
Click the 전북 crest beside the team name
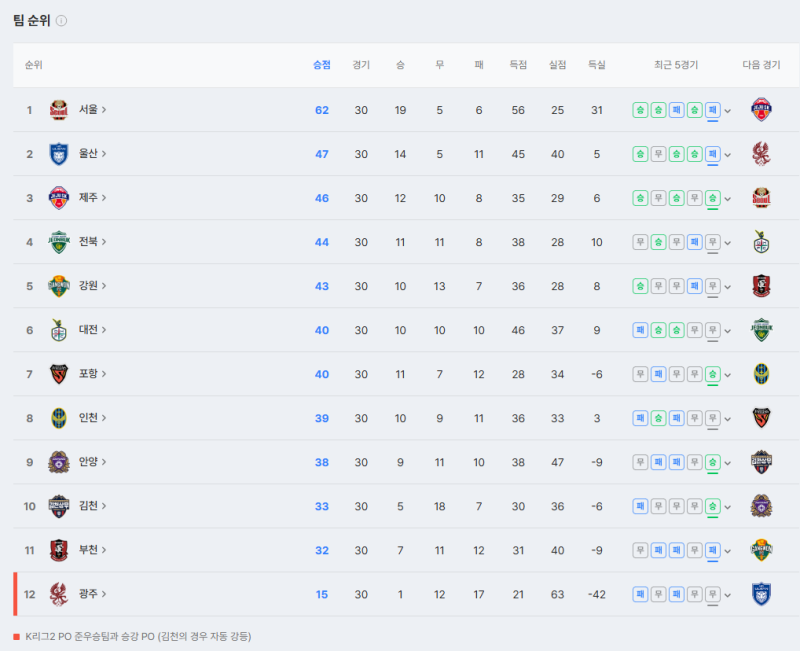pos(59,242)
